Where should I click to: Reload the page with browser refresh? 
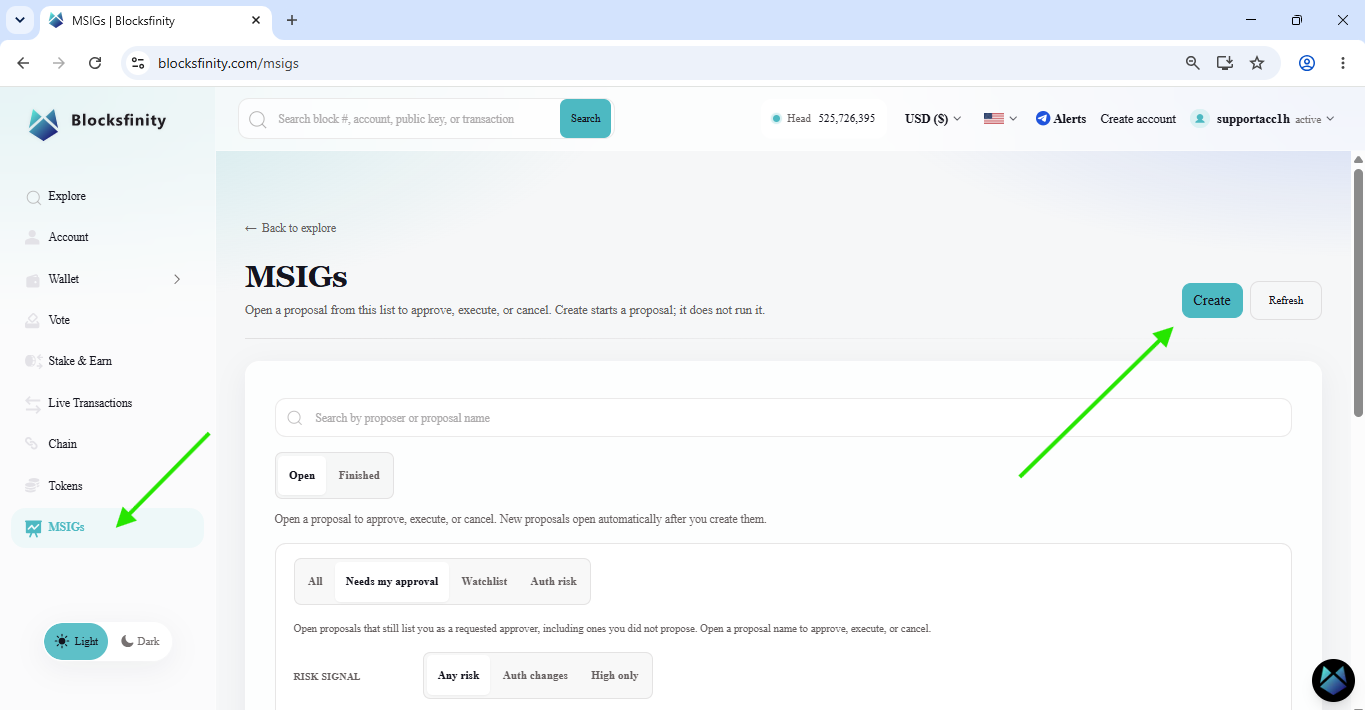pos(95,63)
